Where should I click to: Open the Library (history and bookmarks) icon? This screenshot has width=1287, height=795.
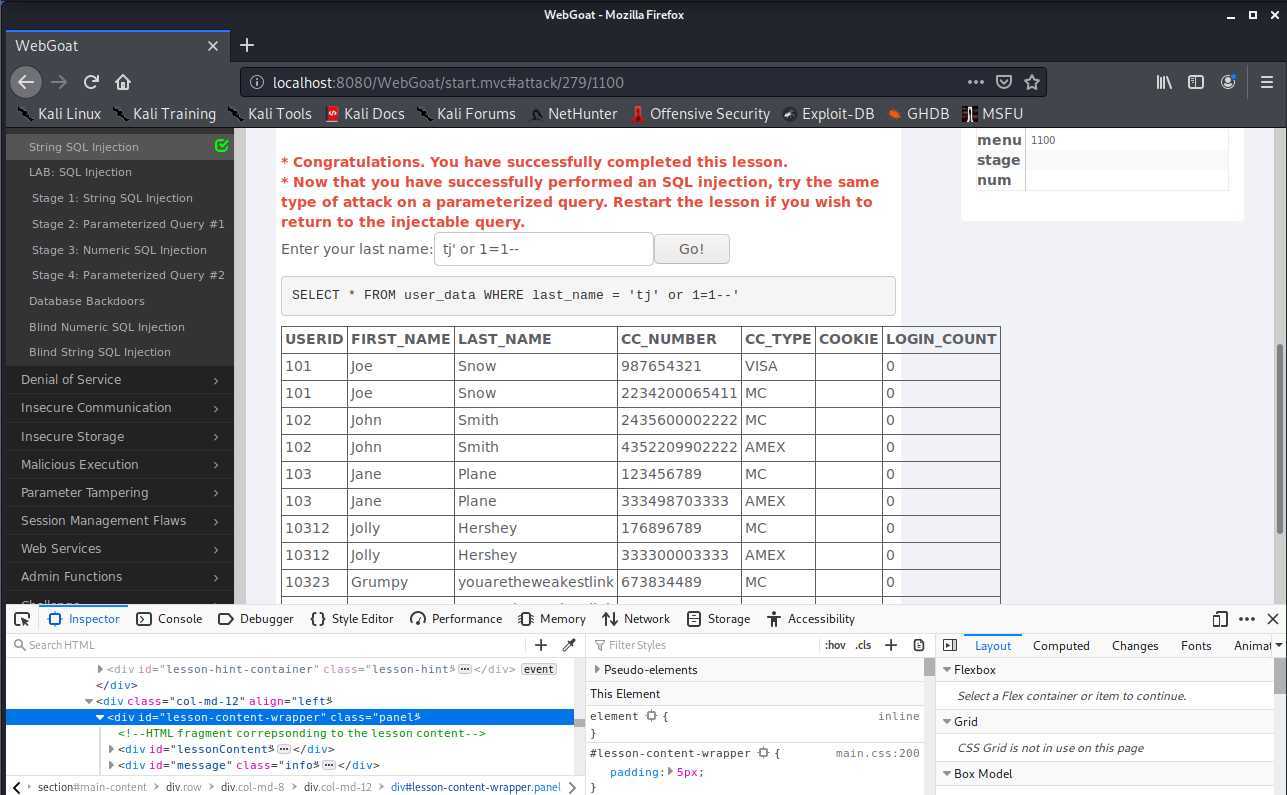coord(1164,82)
